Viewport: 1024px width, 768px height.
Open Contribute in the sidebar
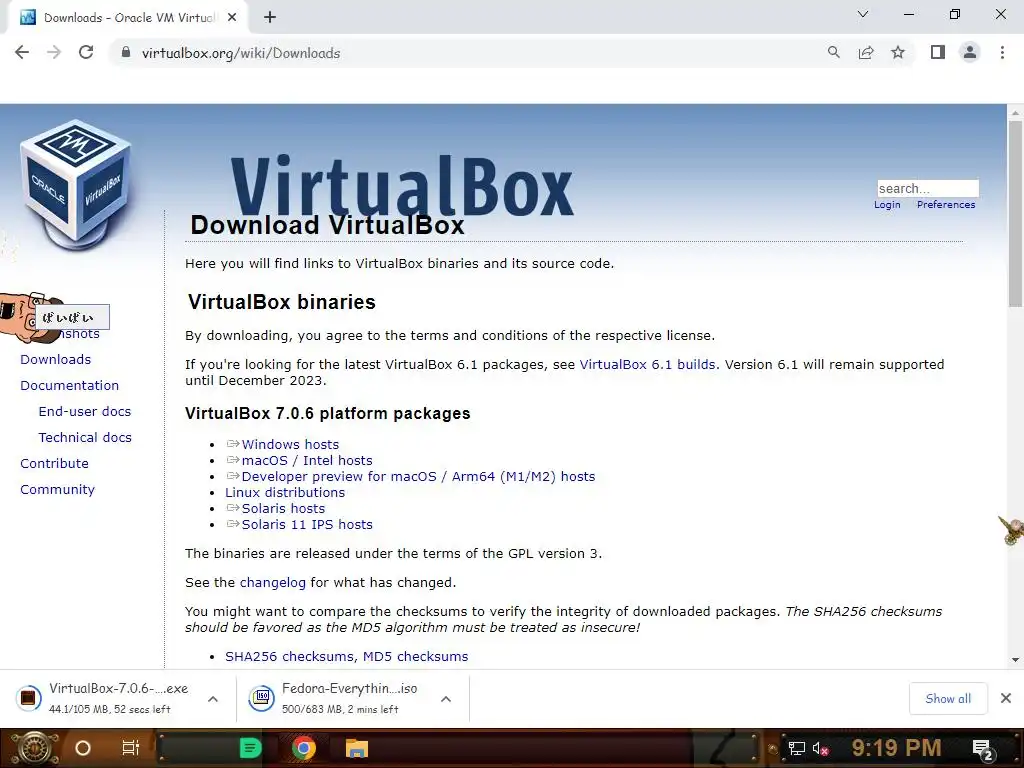54,464
